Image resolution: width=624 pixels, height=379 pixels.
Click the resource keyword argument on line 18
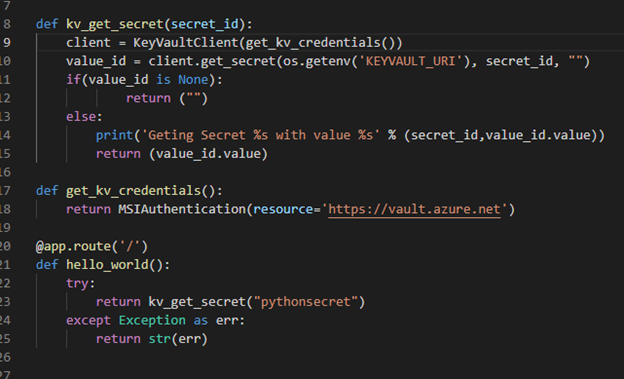(x=283, y=209)
